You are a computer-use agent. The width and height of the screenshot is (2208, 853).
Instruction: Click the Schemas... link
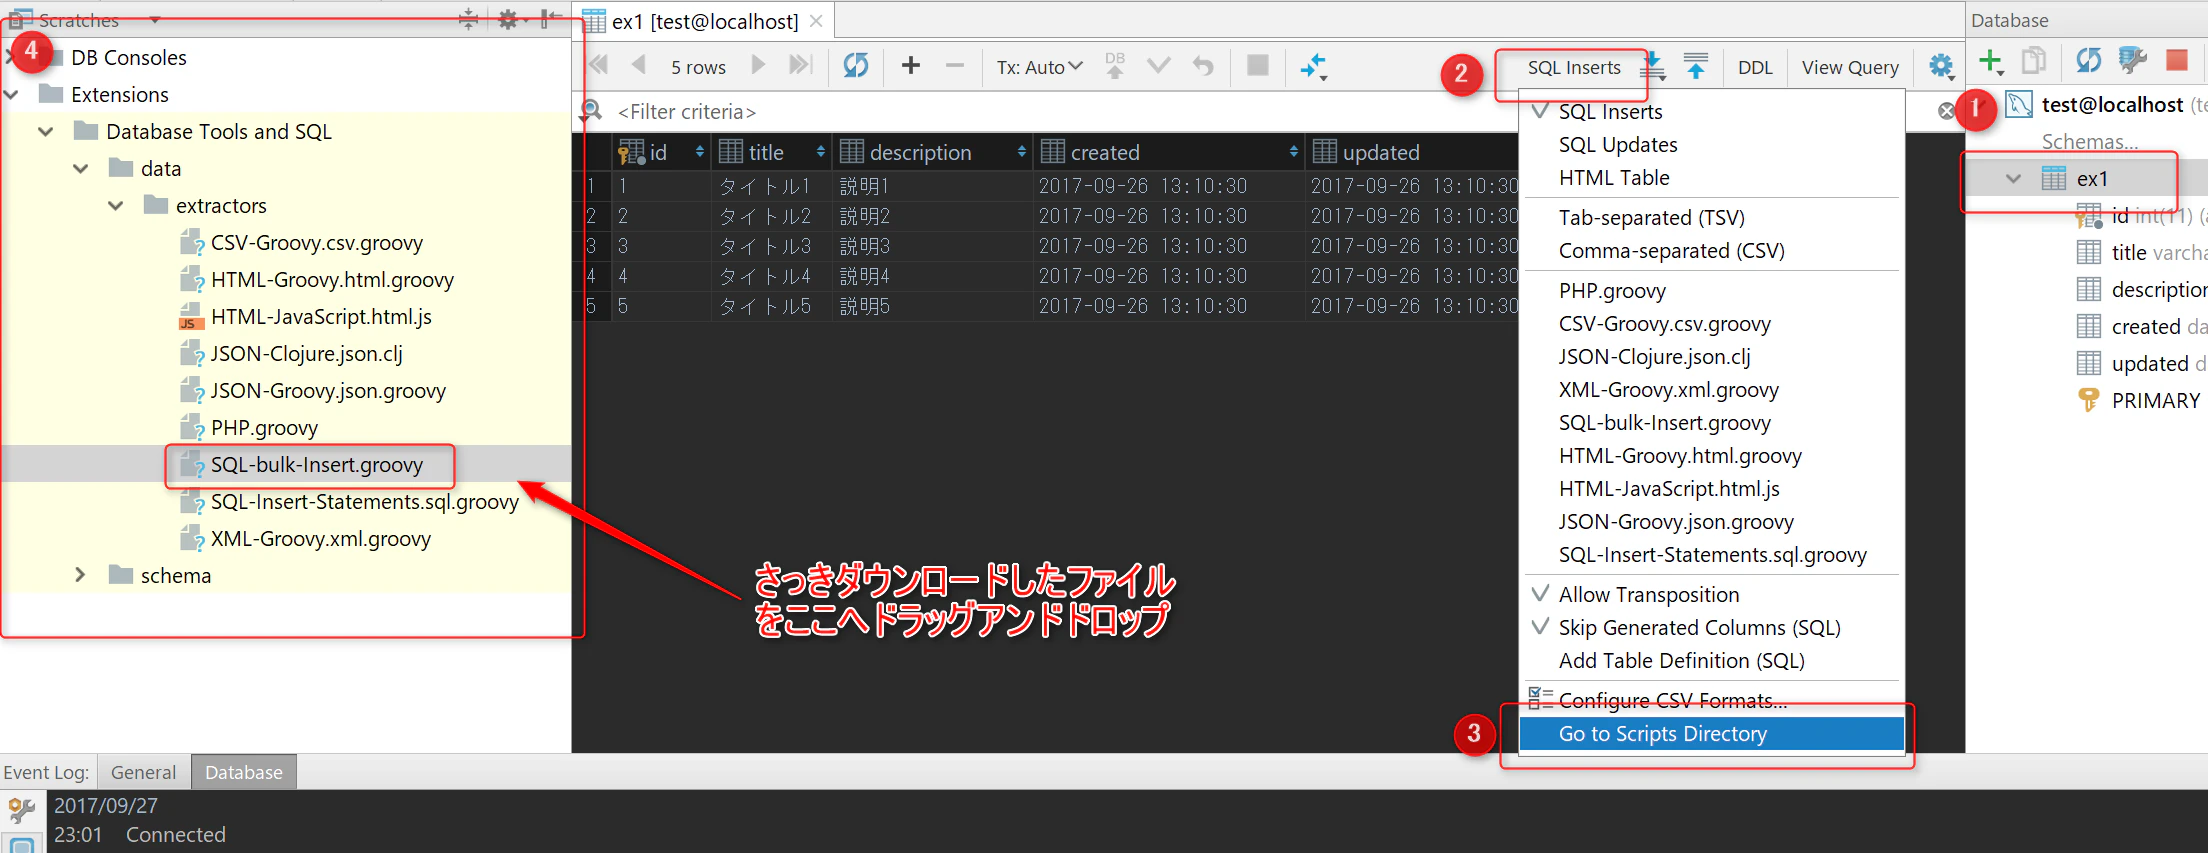pos(2089,142)
